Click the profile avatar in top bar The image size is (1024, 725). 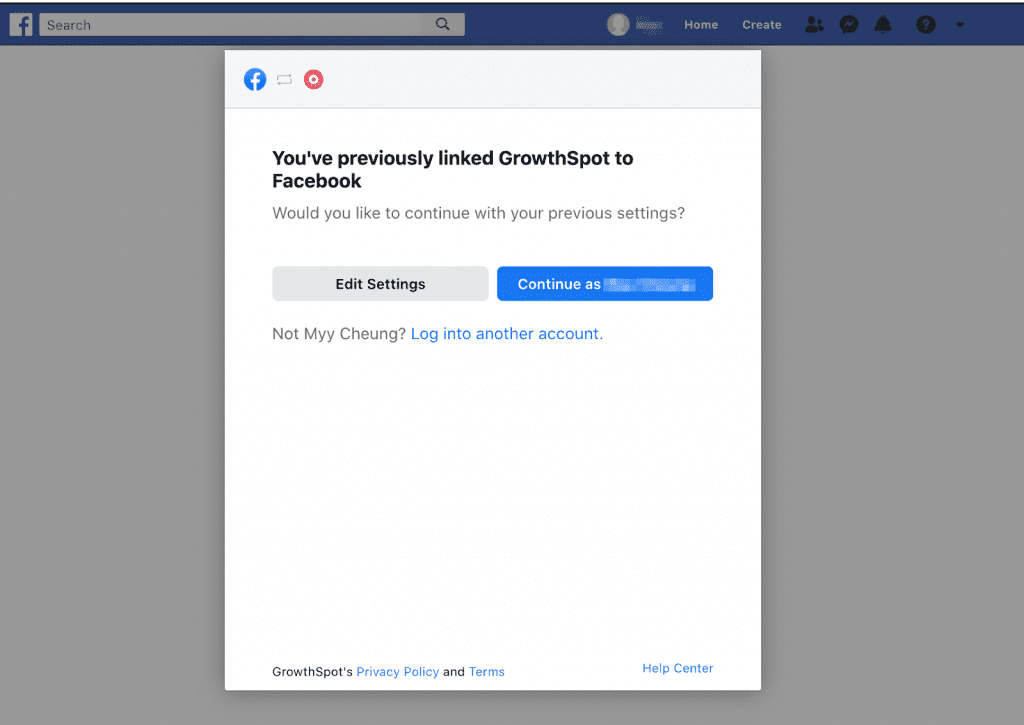coord(618,25)
